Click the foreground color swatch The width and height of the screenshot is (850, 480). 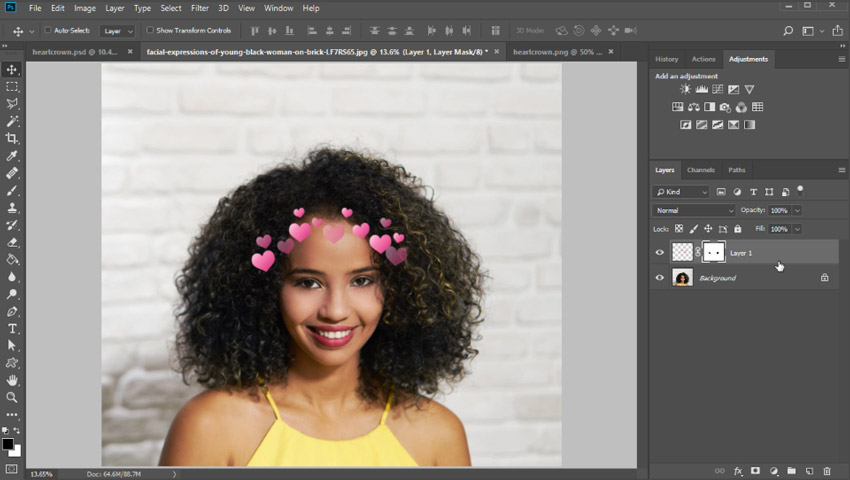pos(7,444)
